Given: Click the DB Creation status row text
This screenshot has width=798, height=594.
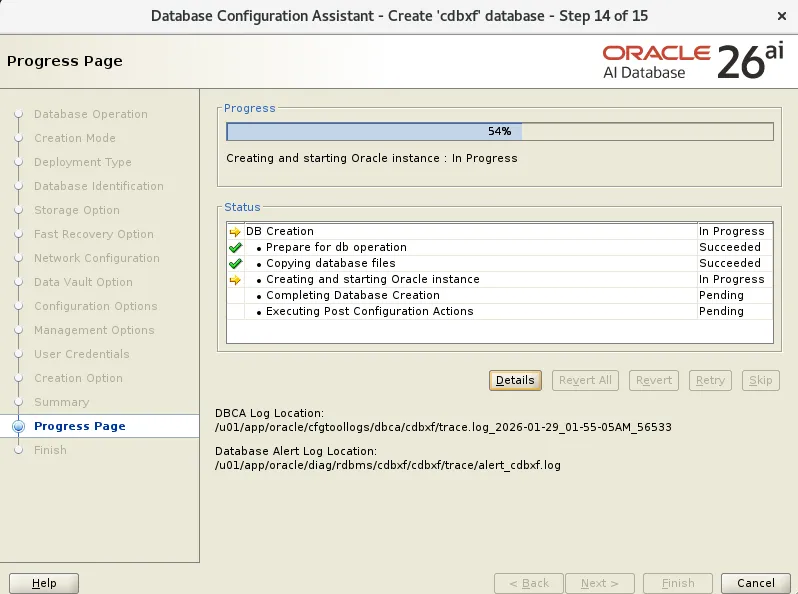Looking at the screenshot, I should [x=280, y=231].
